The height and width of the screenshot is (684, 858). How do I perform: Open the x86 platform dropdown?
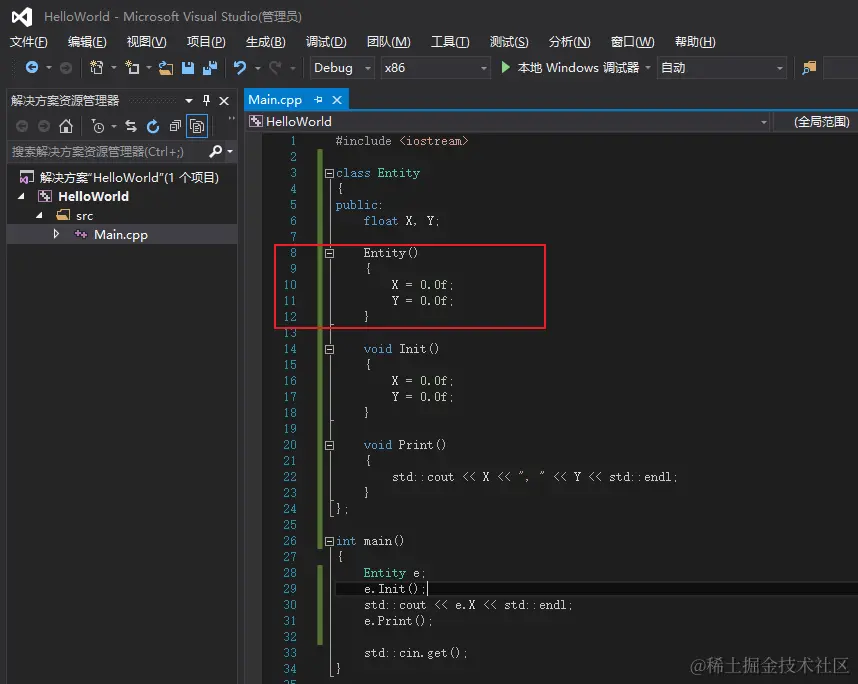[x=435, y=68]
